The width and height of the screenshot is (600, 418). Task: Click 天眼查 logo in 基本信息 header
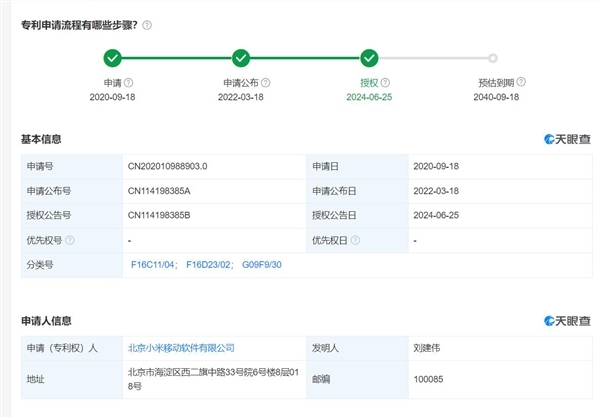coord(566,139)
